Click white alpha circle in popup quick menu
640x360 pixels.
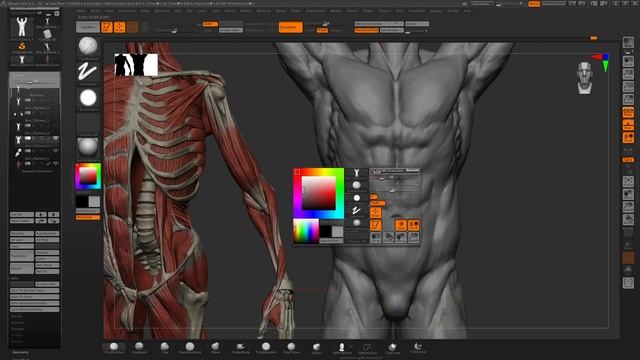pos(356,198)
